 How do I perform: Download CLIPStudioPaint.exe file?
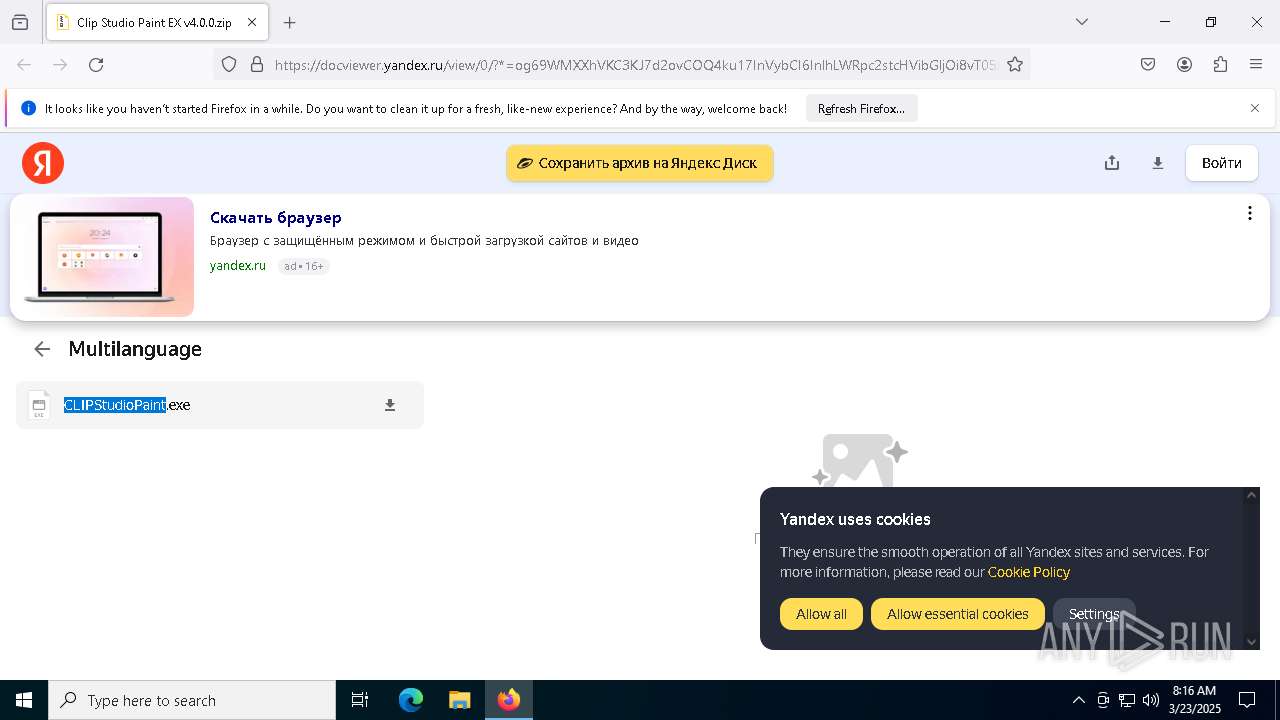click(x=390, y=405)
